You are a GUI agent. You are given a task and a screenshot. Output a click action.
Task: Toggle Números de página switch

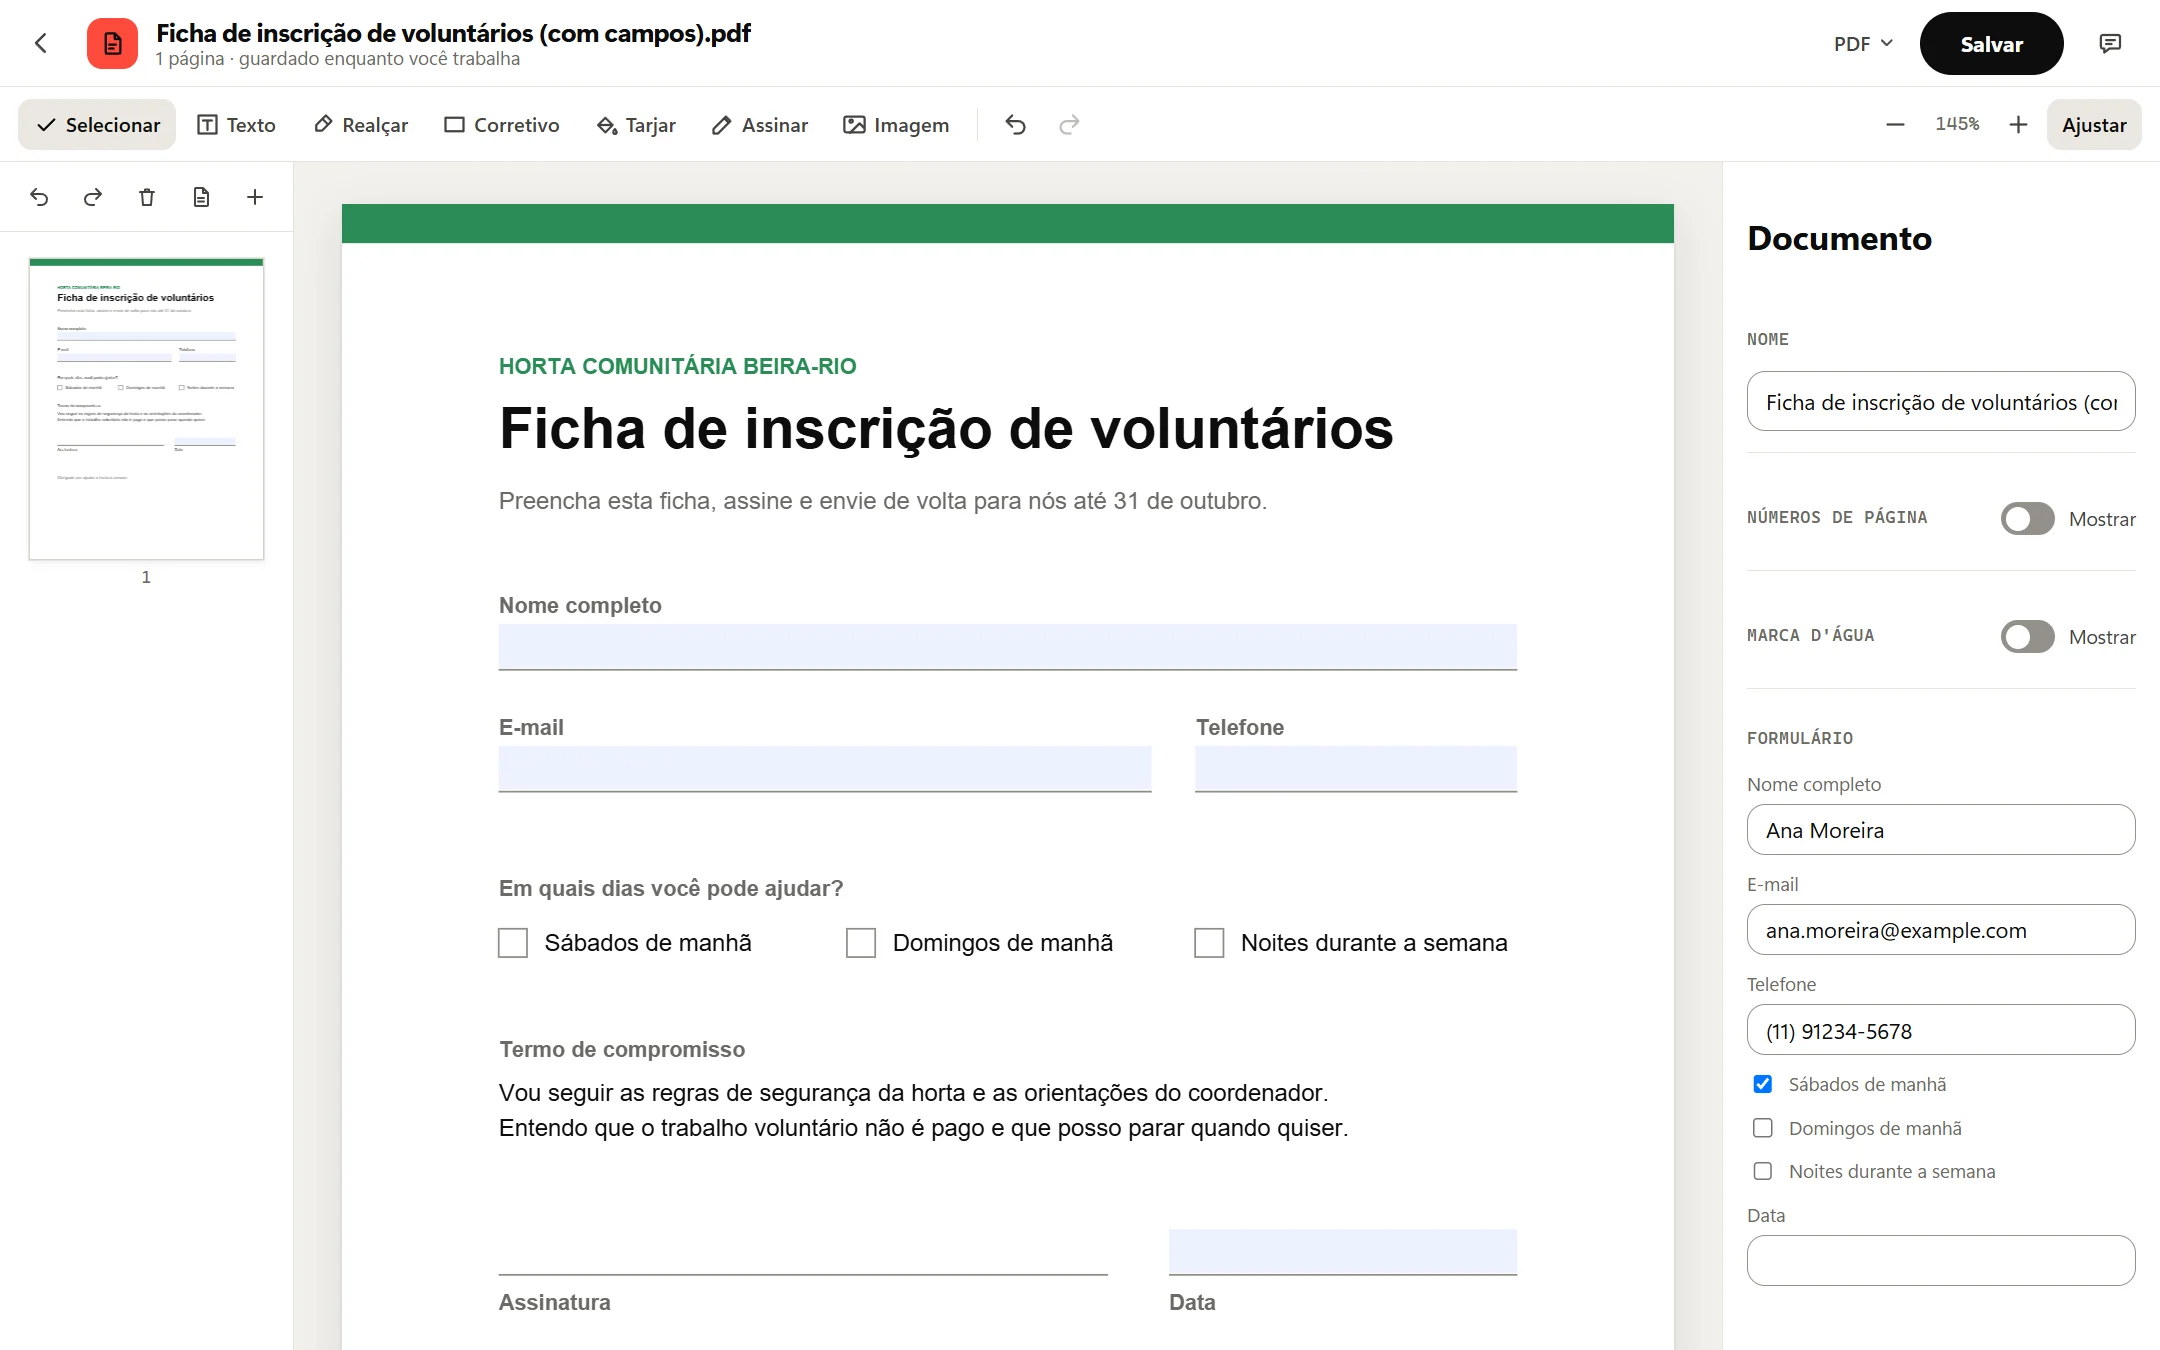point(2027,518)
